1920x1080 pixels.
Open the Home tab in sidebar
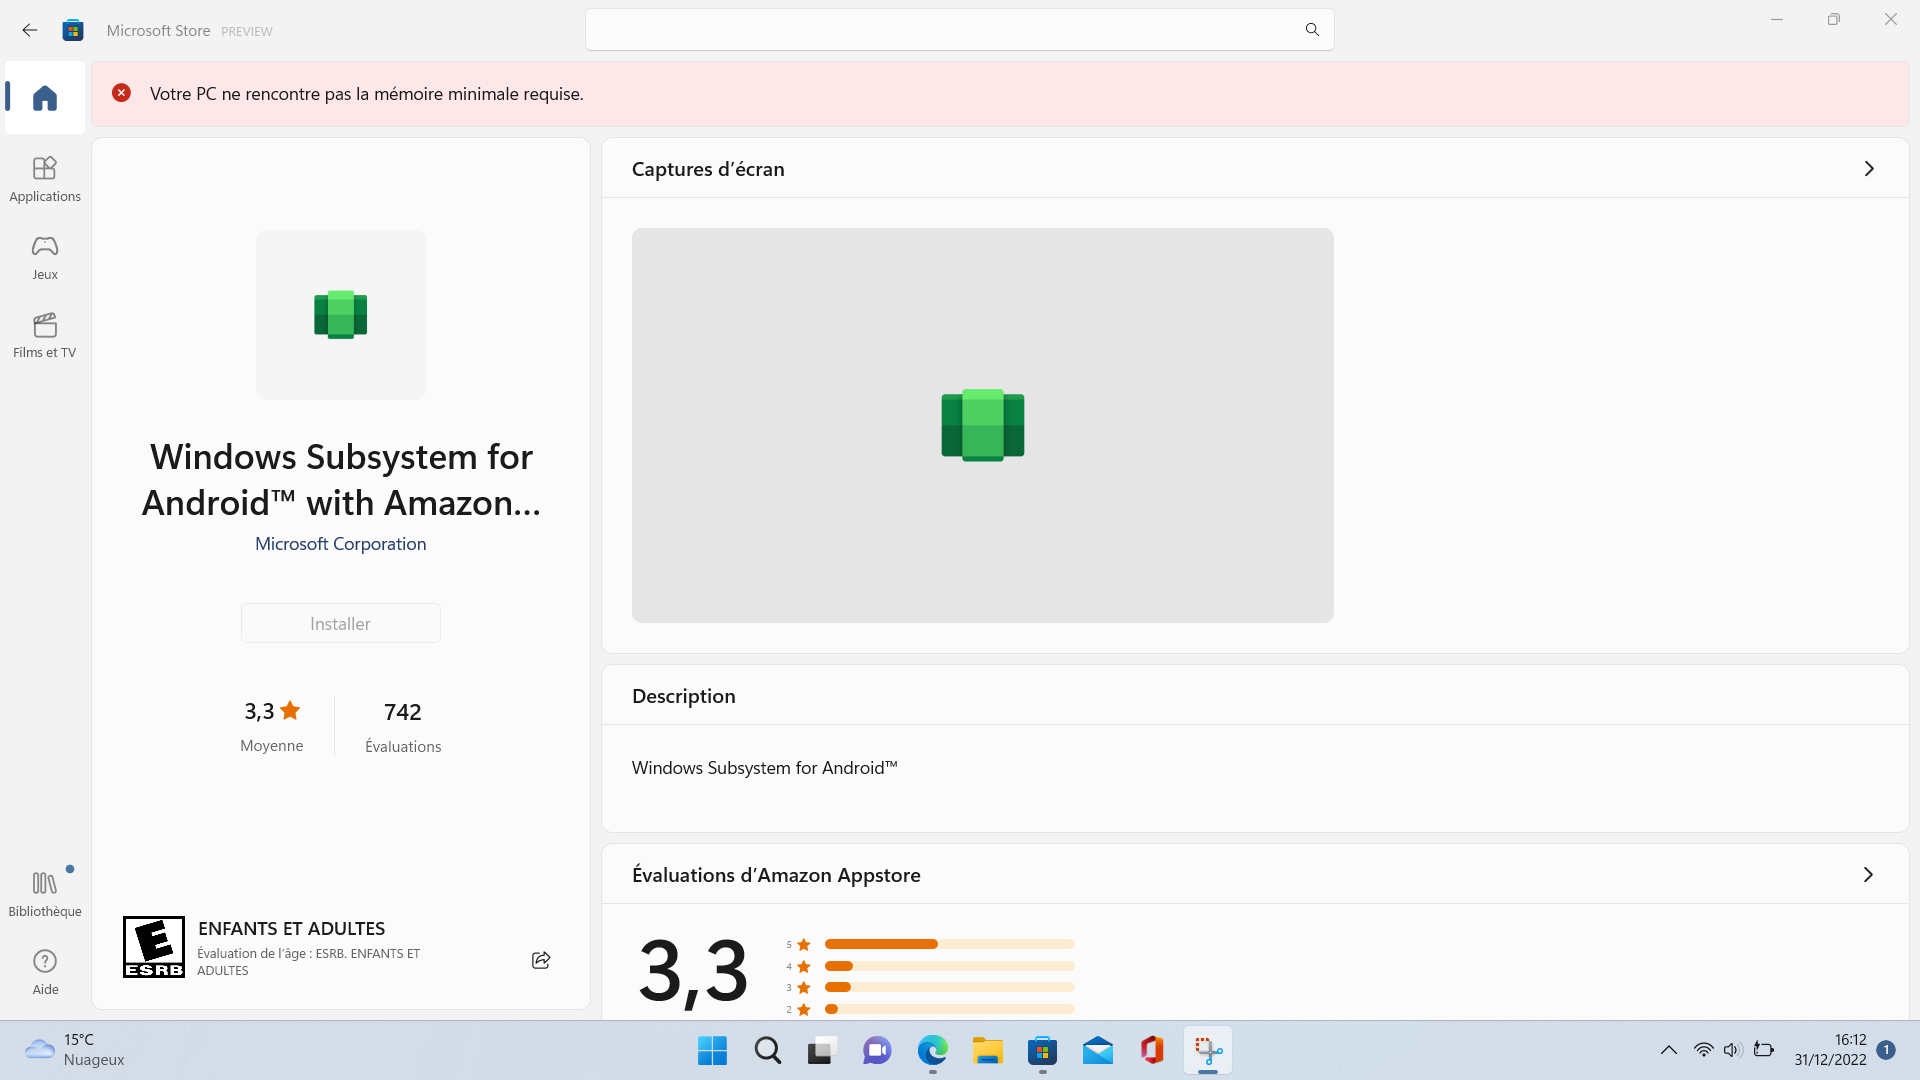[45, 97]
